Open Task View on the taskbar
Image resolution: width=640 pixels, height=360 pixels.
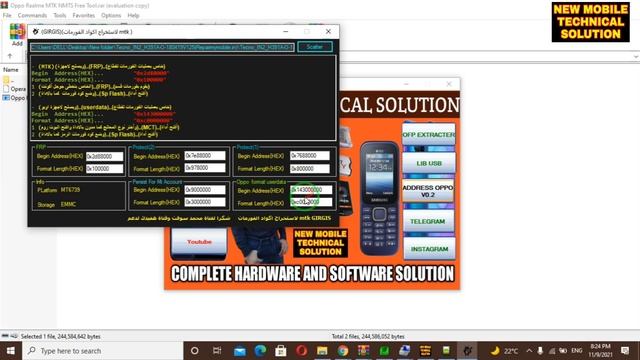point(217,351)
